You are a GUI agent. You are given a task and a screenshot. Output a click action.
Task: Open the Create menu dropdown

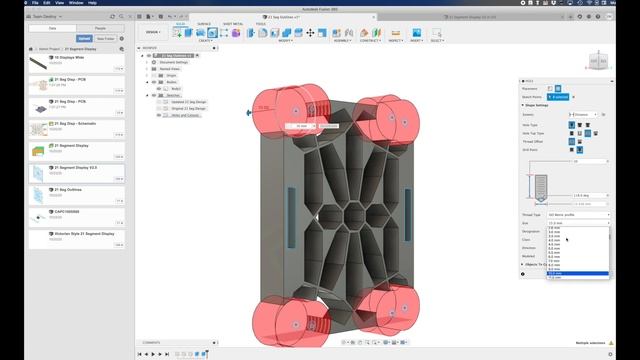205,41
